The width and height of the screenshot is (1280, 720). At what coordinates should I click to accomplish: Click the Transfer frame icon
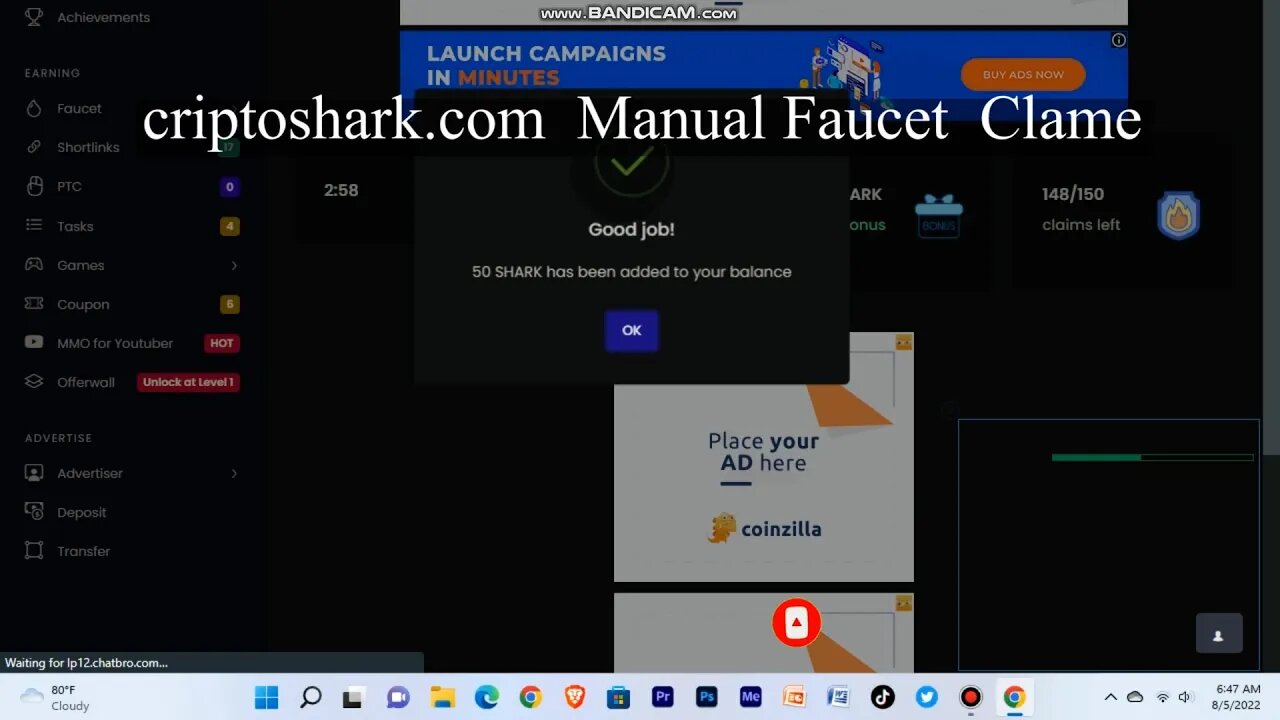34,551
